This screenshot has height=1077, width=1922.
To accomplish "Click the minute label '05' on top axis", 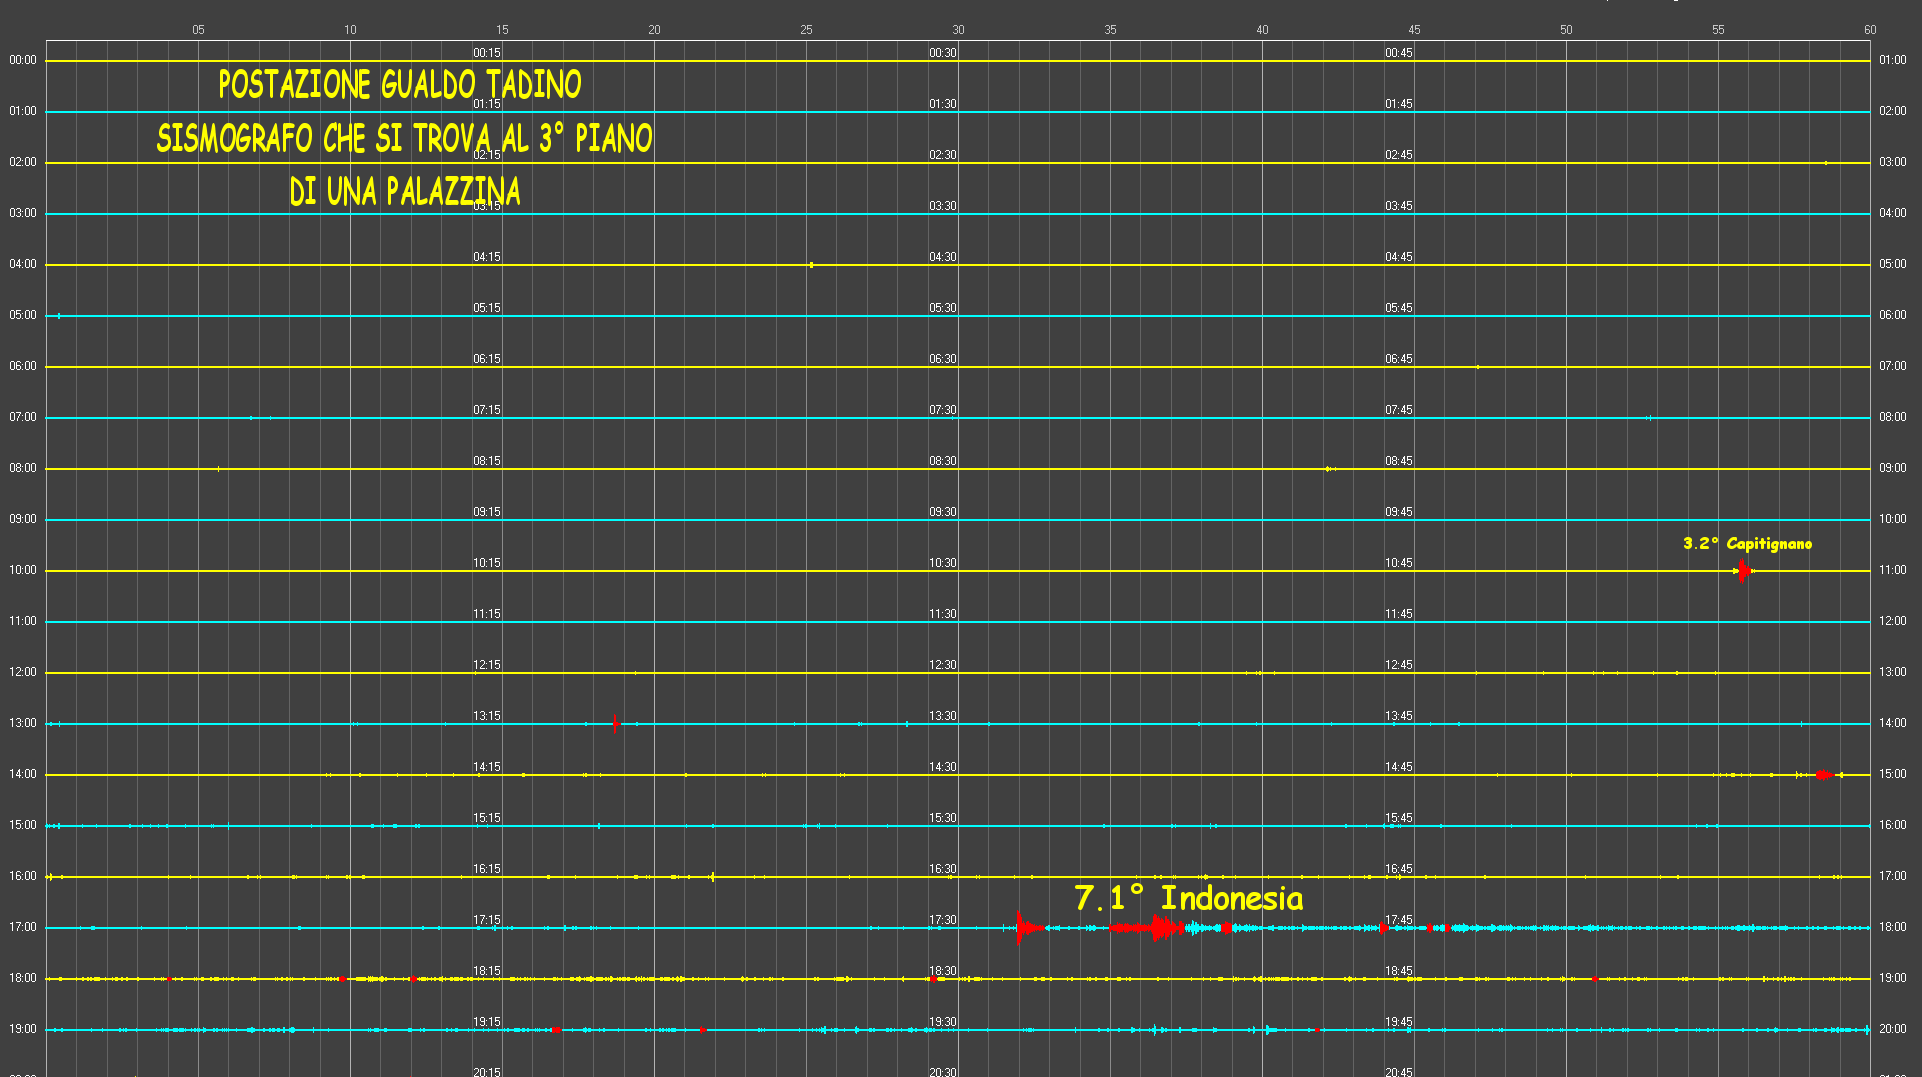I will (198, 29).
